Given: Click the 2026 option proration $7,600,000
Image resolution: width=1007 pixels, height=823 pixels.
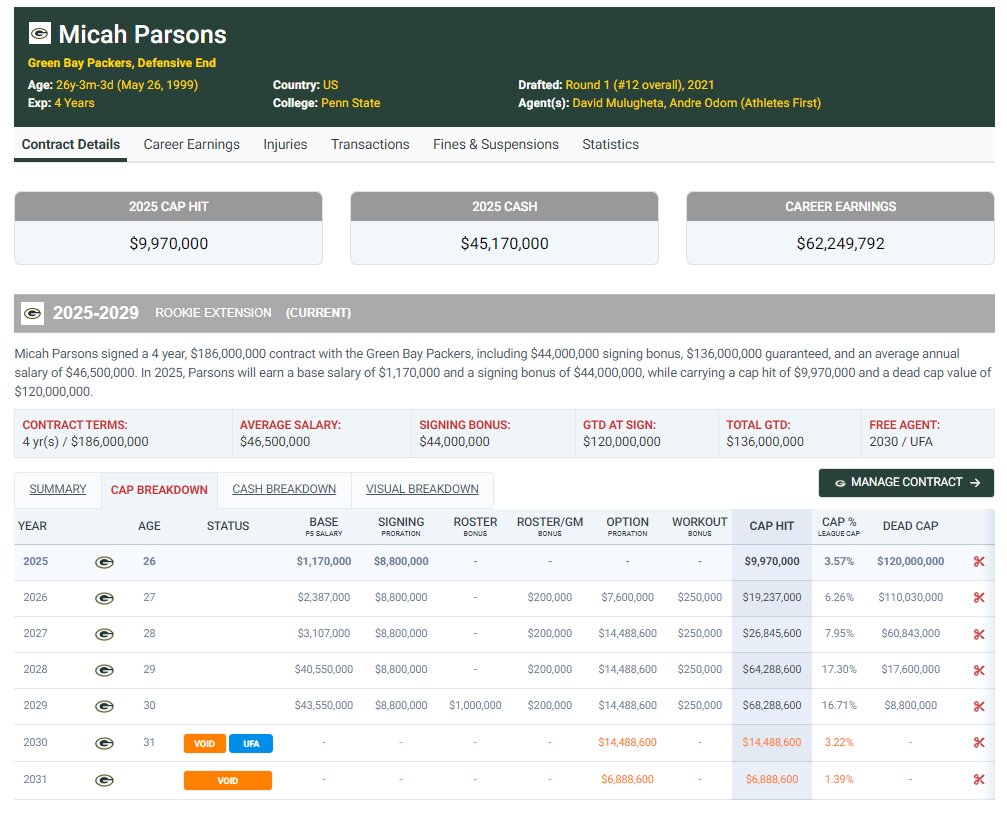Looking at the screenshot, I should point(627,597).
